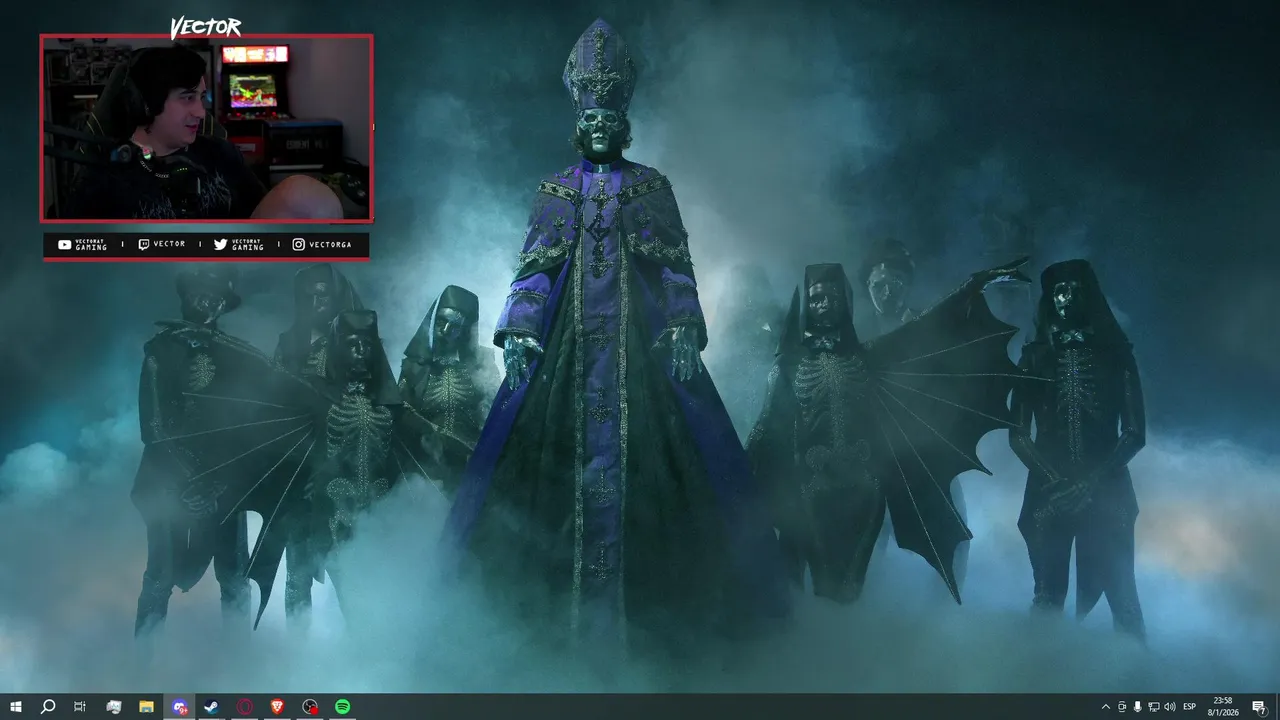
Task: Open the recording app with red dot
Action: (x=310, y=707)
